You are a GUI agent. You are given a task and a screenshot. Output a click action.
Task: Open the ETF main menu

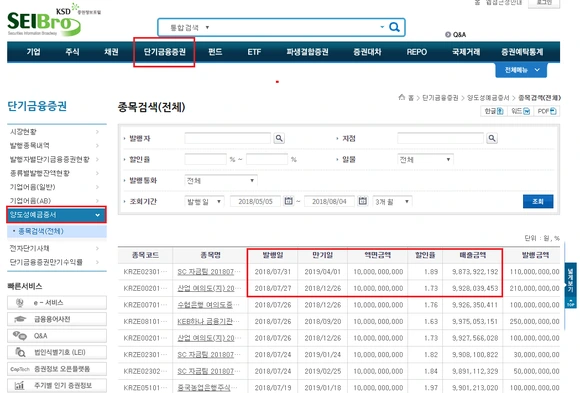coord(254,52)
